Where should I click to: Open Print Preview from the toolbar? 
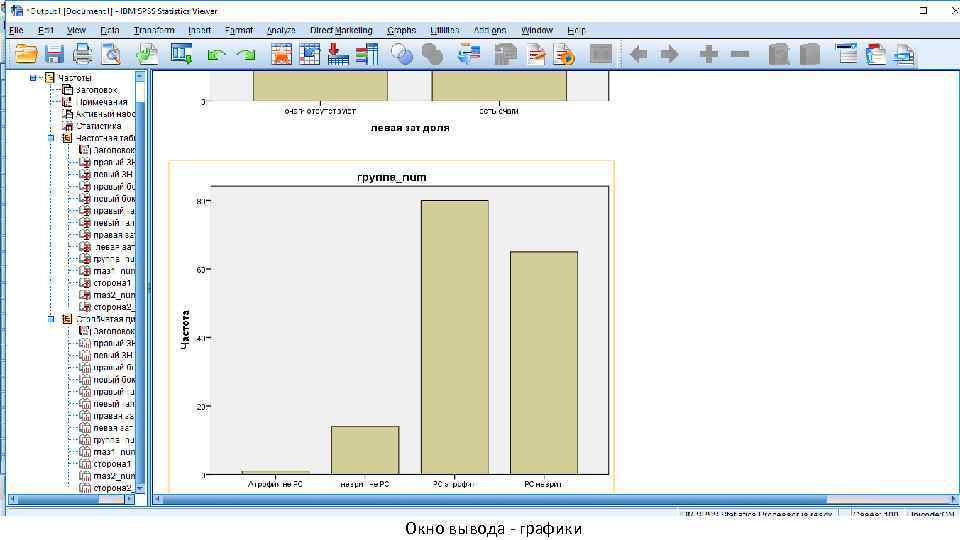pyautogui.click(x=111, y=54)
